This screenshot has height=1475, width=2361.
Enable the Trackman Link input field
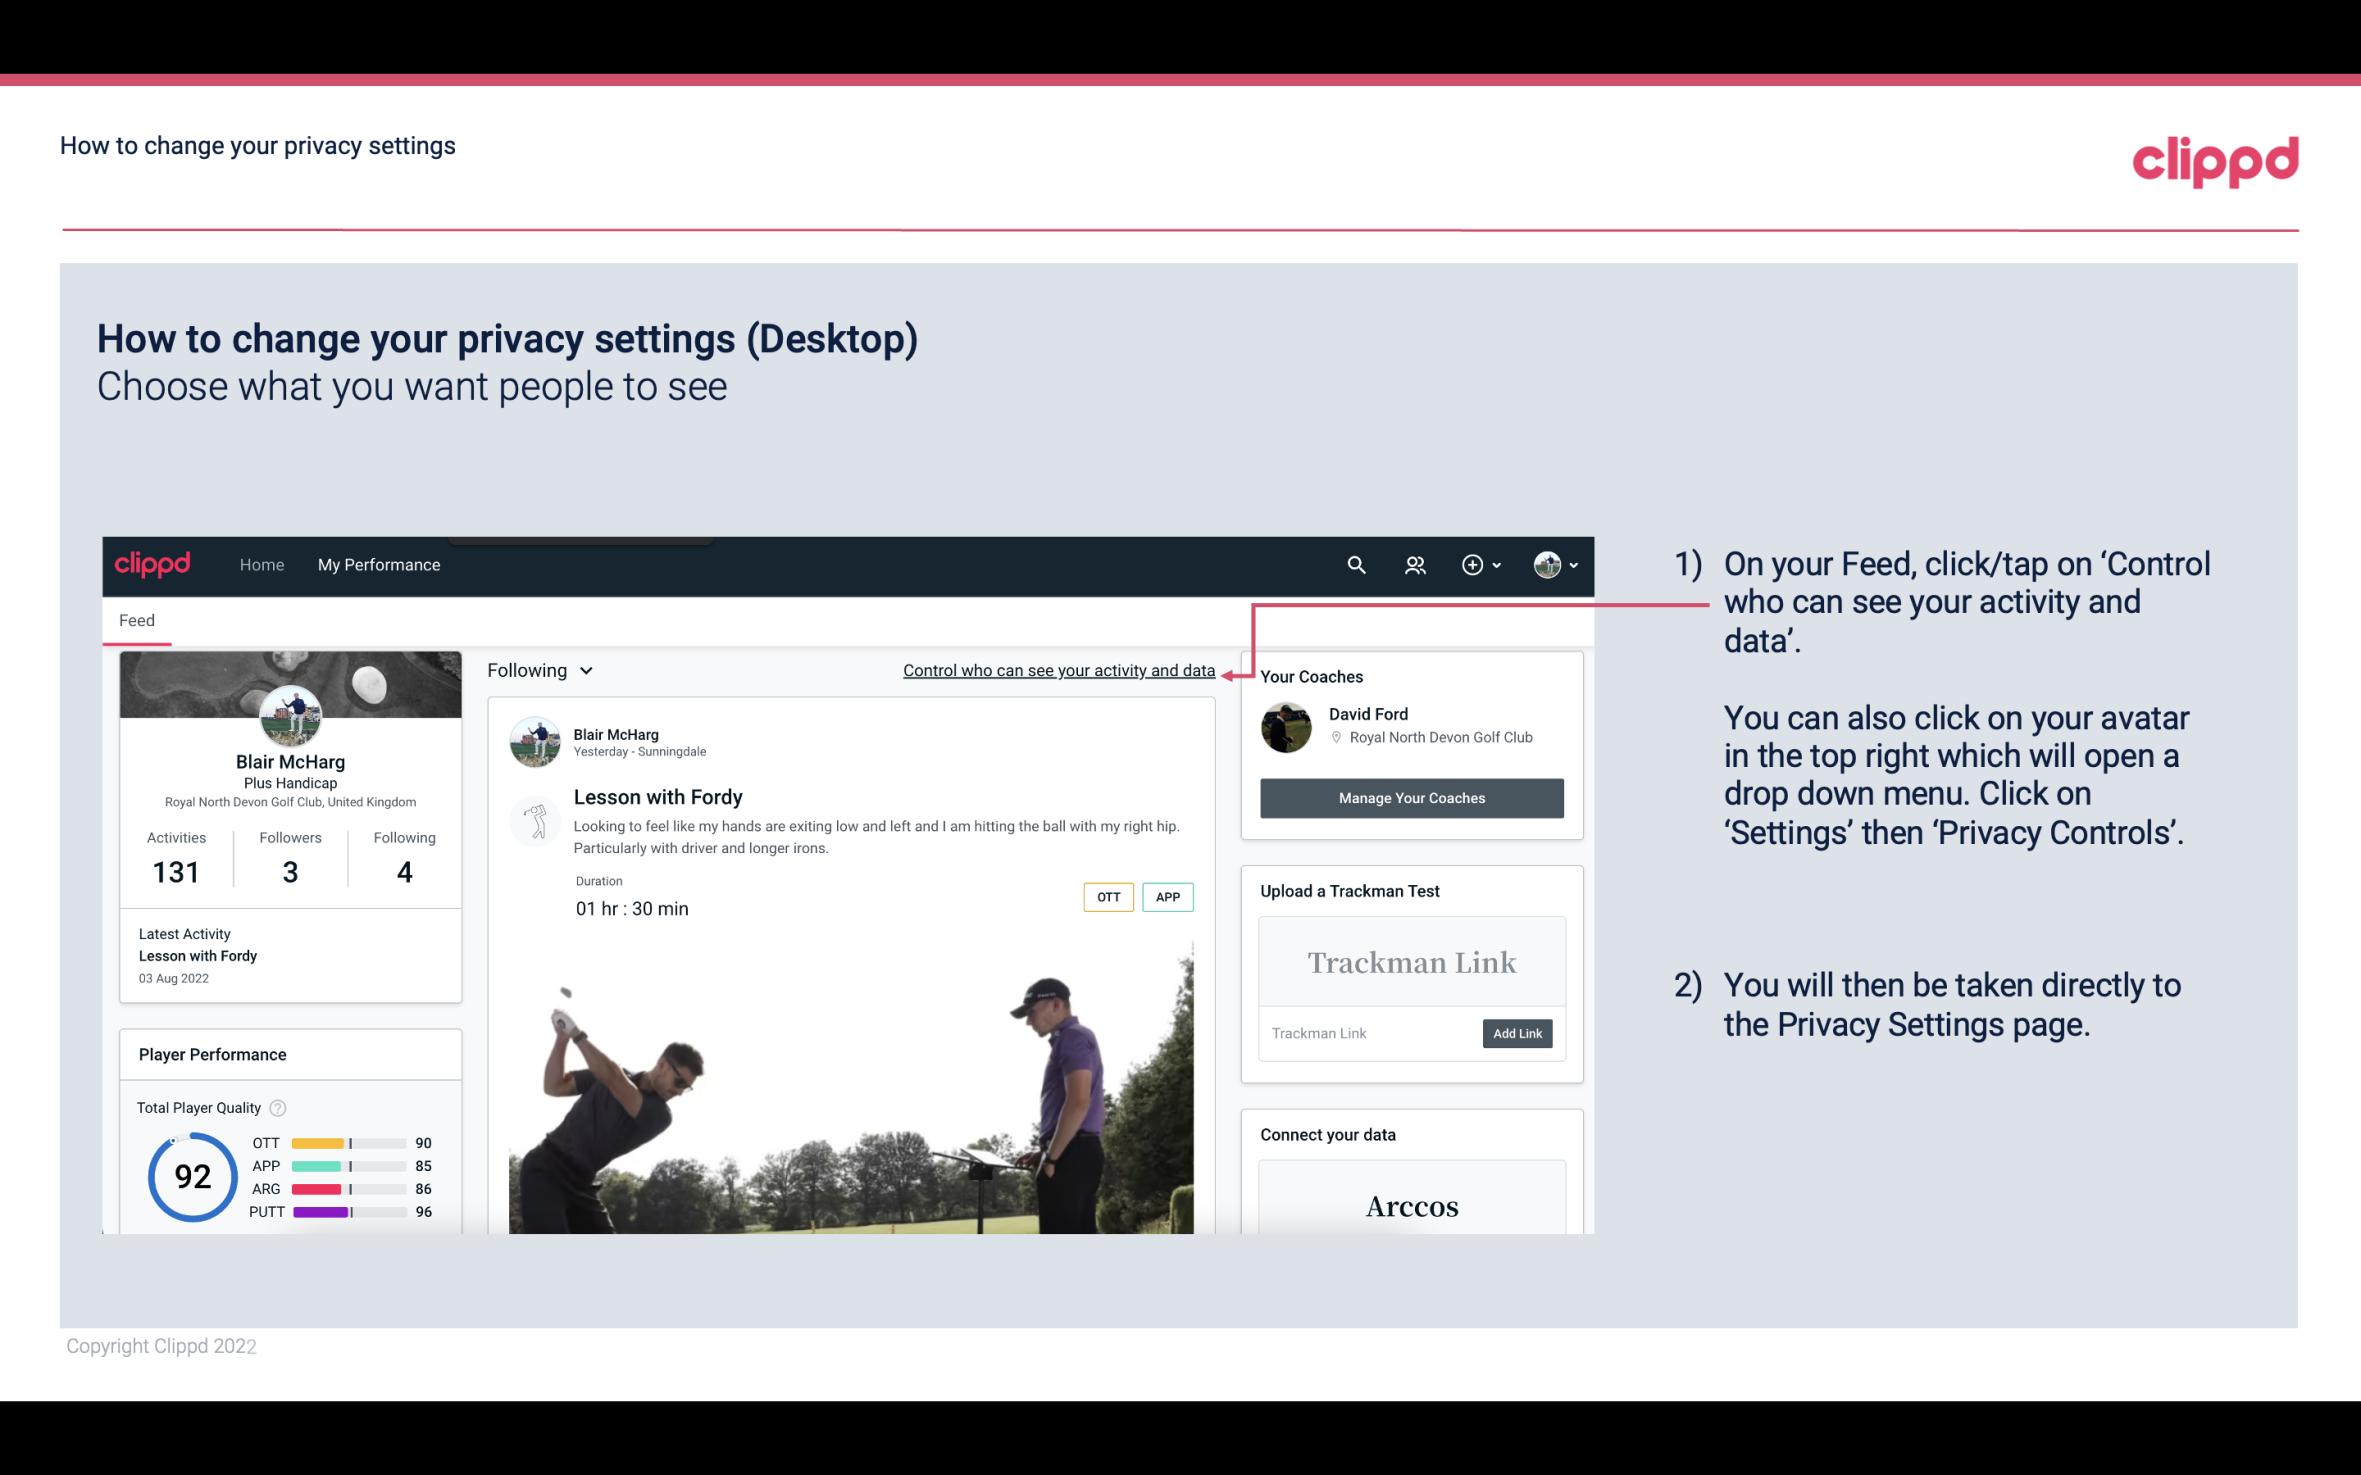[1369, 1033]
